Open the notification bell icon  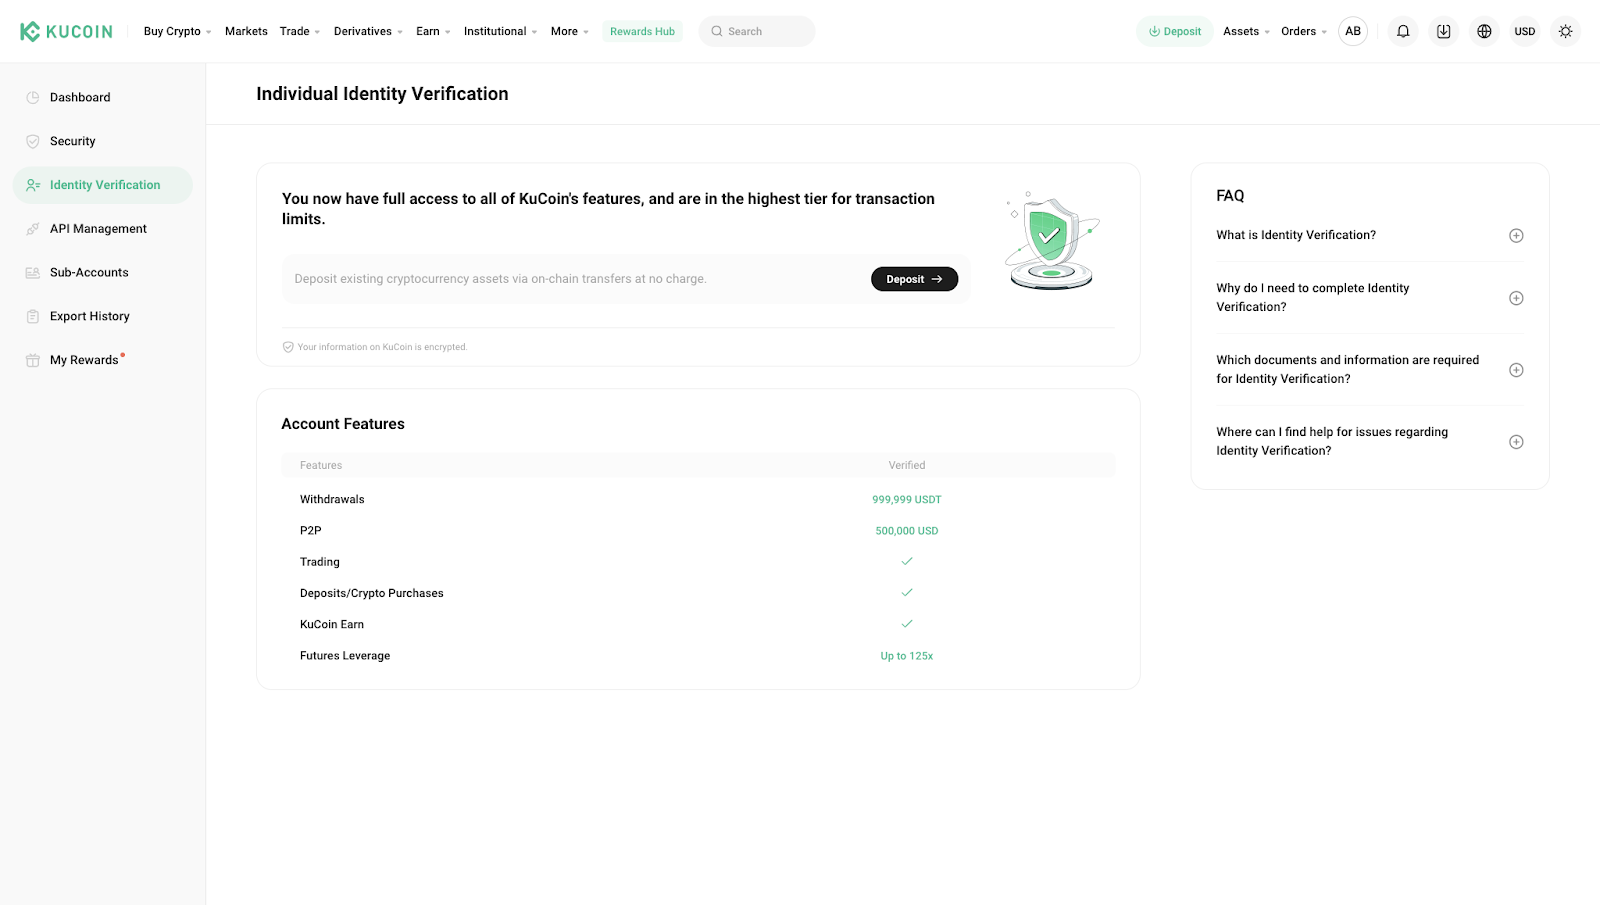[1402, 31]
